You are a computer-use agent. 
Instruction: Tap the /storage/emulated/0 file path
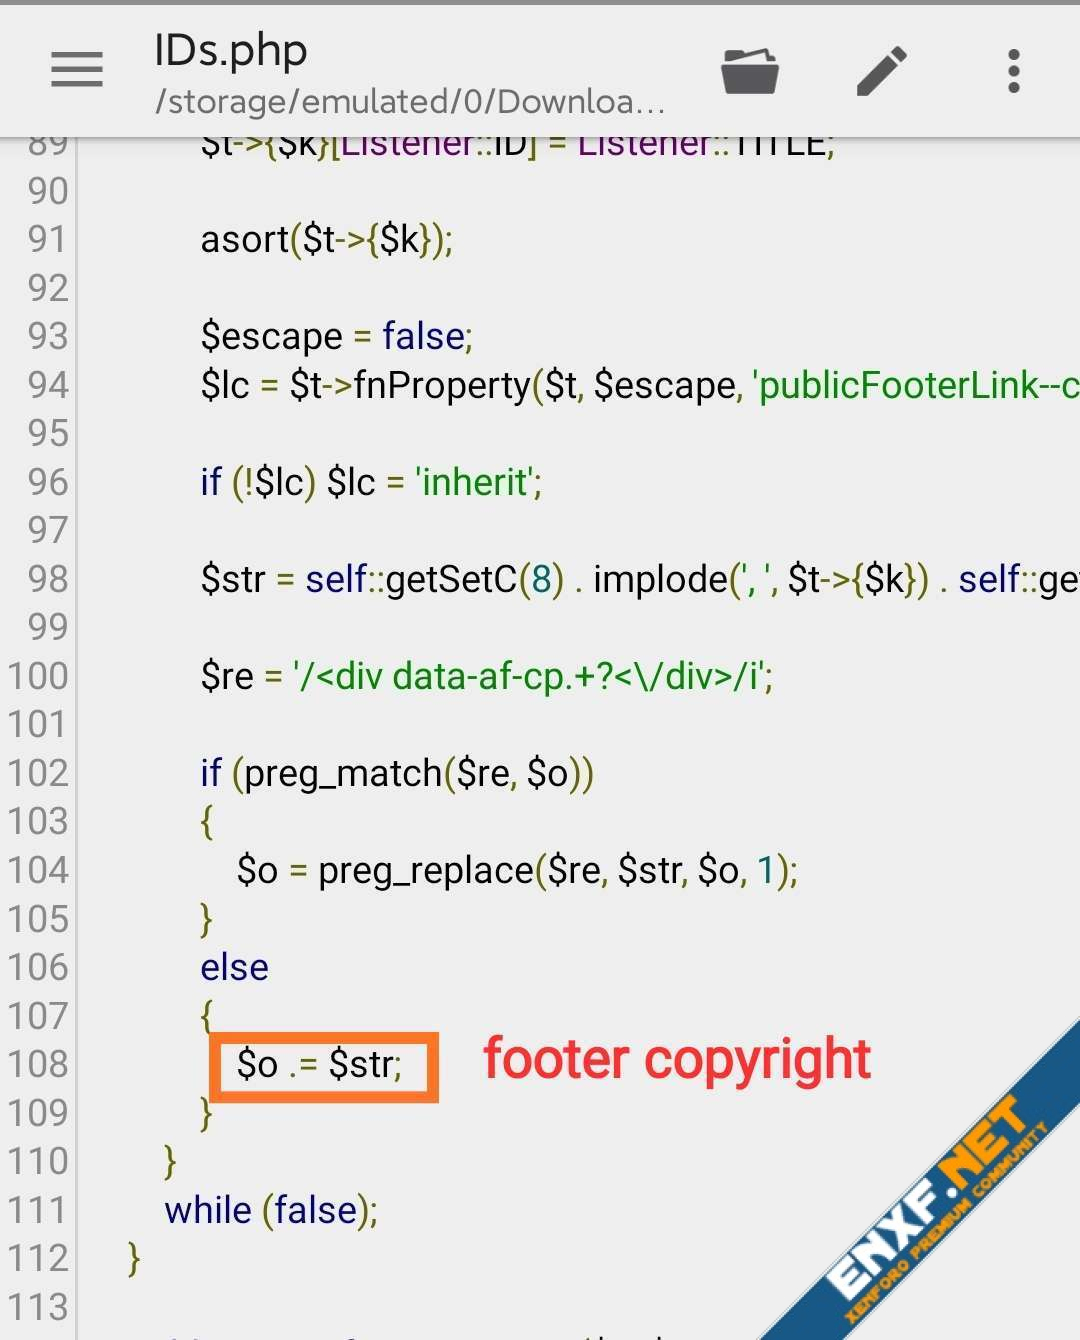pyautogui.click(x=410, y=102)
